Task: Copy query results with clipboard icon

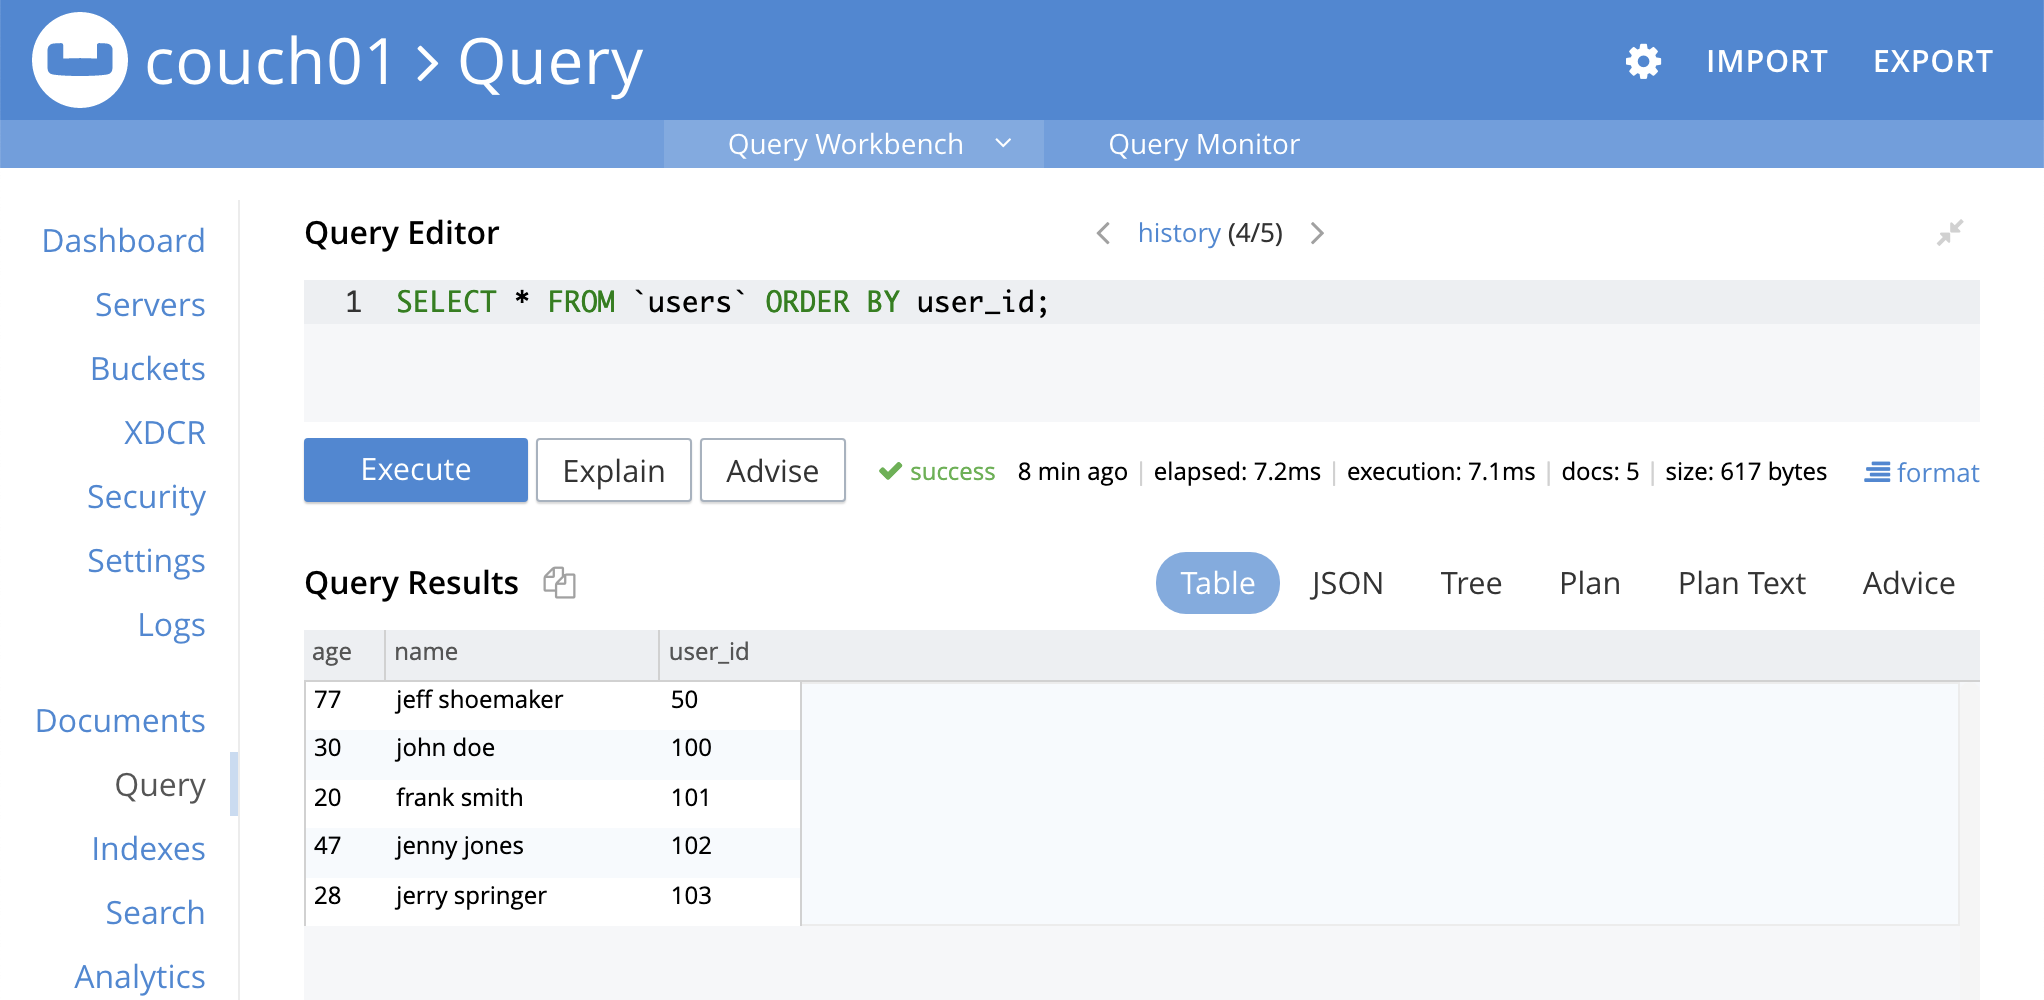Action: click(559, 582)
